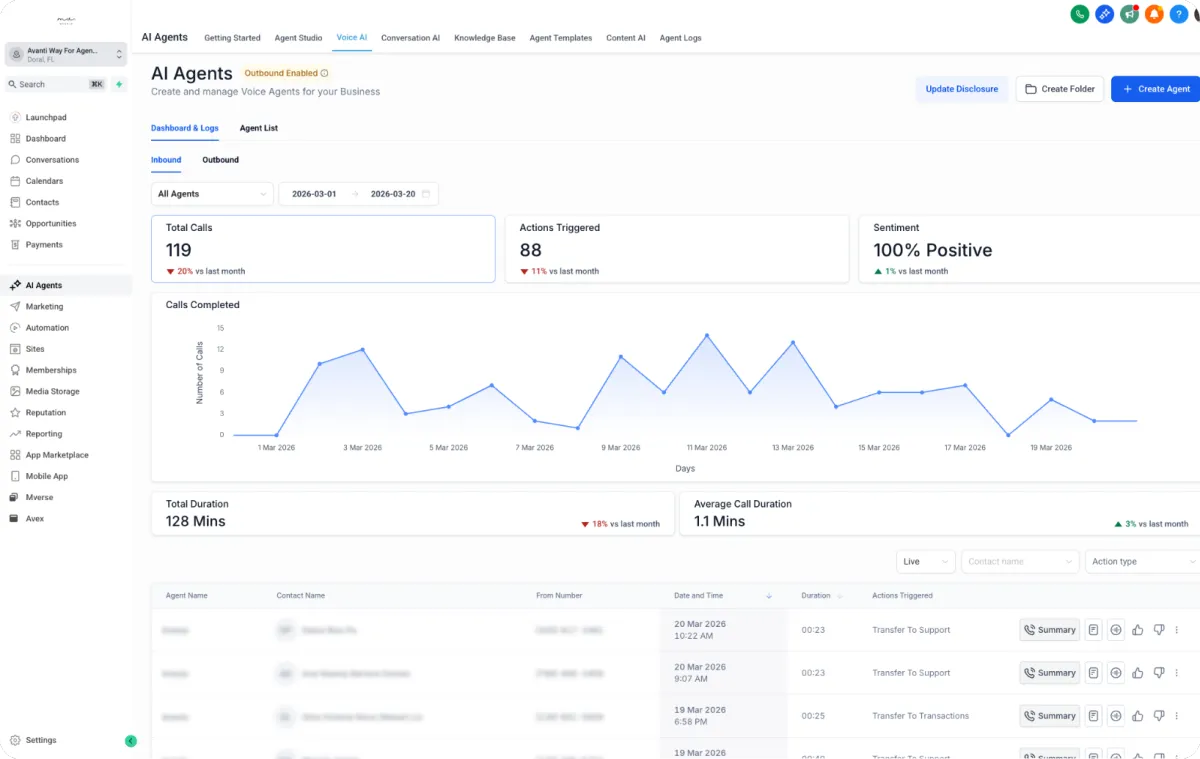1200x759 pixels.
Task: Click the blue sparkle AI icon in header
Action: point(1105,14)
